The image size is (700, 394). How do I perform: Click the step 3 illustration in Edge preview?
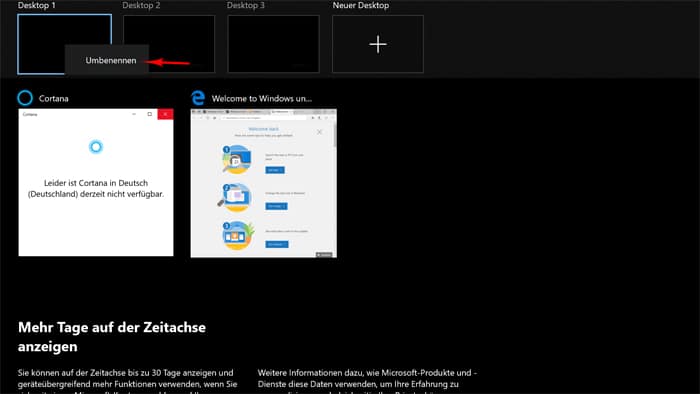(238, 235)
